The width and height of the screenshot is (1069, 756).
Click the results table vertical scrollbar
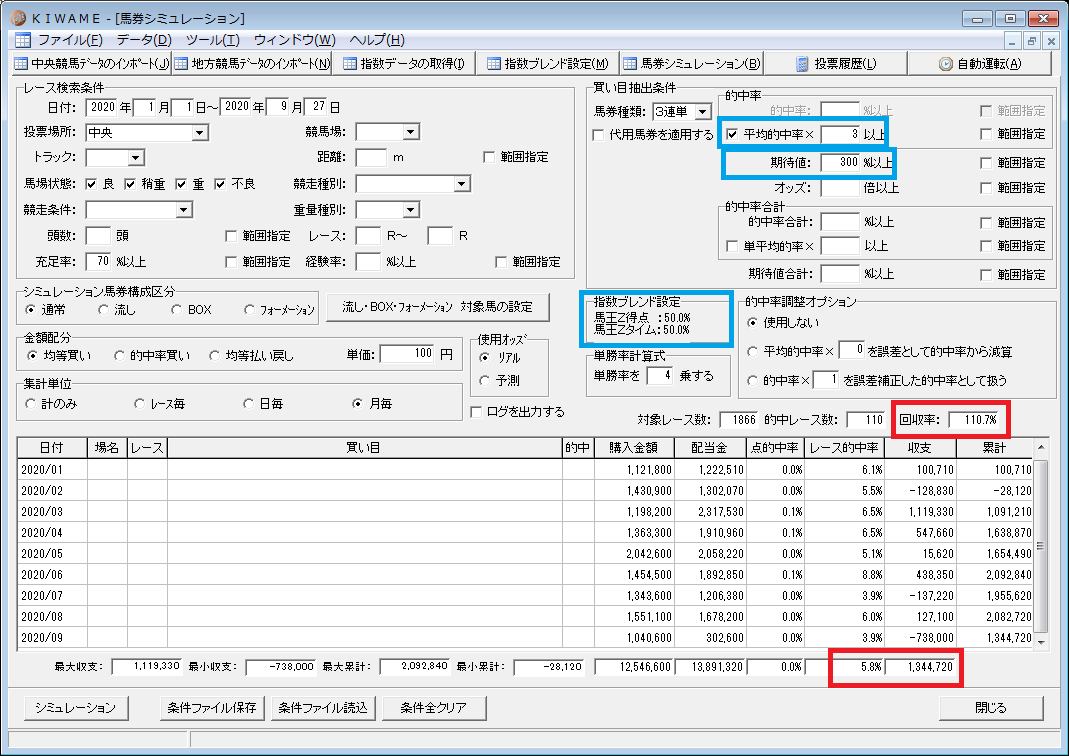(x=1040, y=546)
